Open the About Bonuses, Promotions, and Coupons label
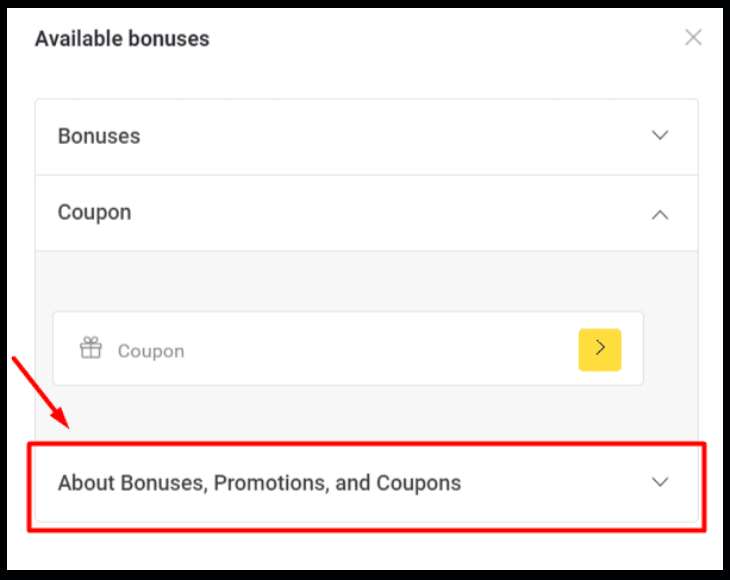 259,483
